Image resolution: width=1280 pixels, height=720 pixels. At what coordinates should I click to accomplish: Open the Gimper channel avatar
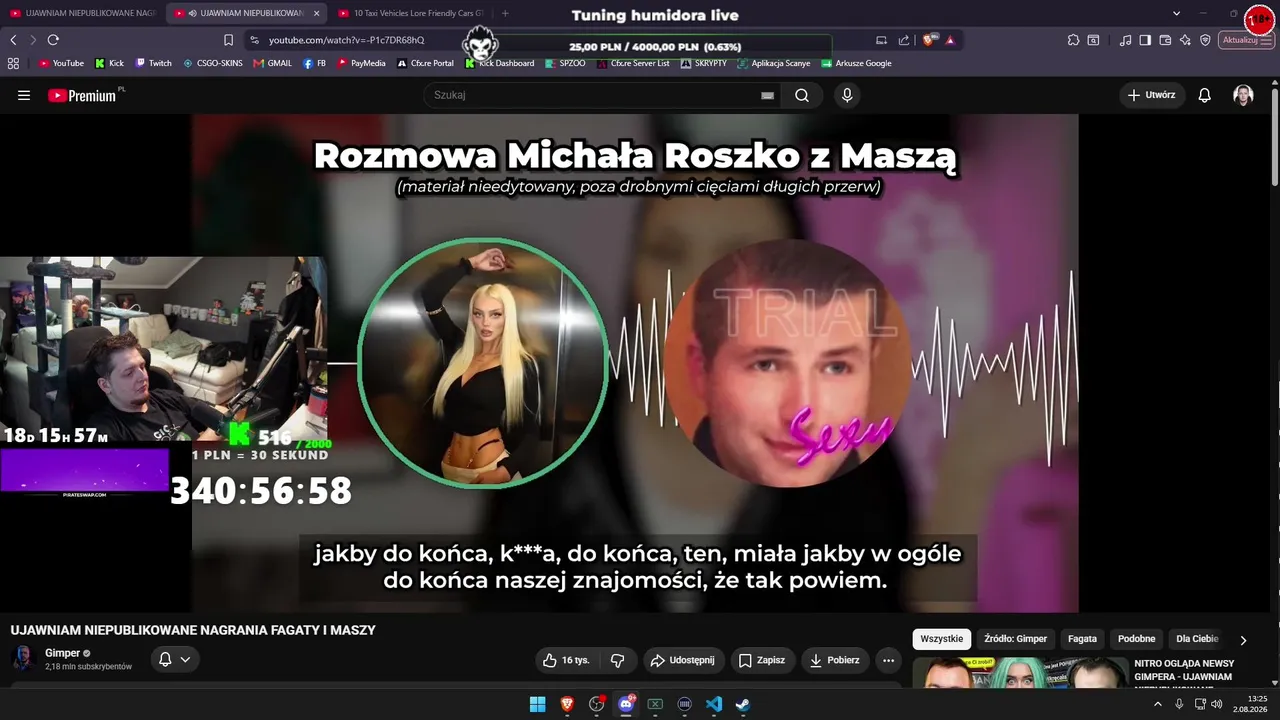click(24, 659)
